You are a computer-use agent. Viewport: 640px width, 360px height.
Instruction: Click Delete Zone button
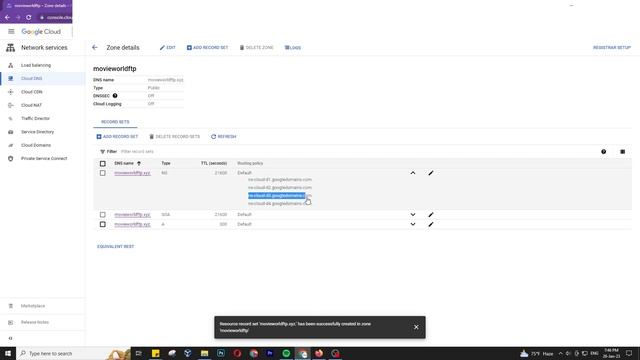(256, 48)
